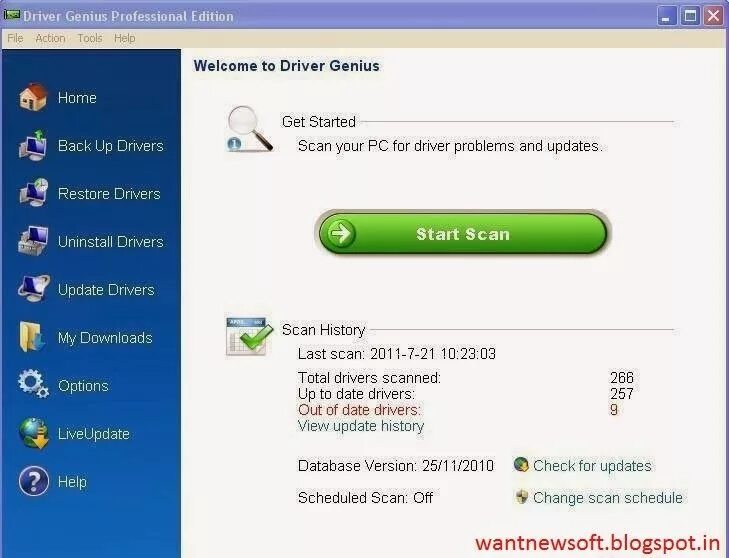Image resolution: width=729 pixels, height=558 pixels.
Task: Click the arrow icon on Start Scan button
Action: [x=341, y=233]
